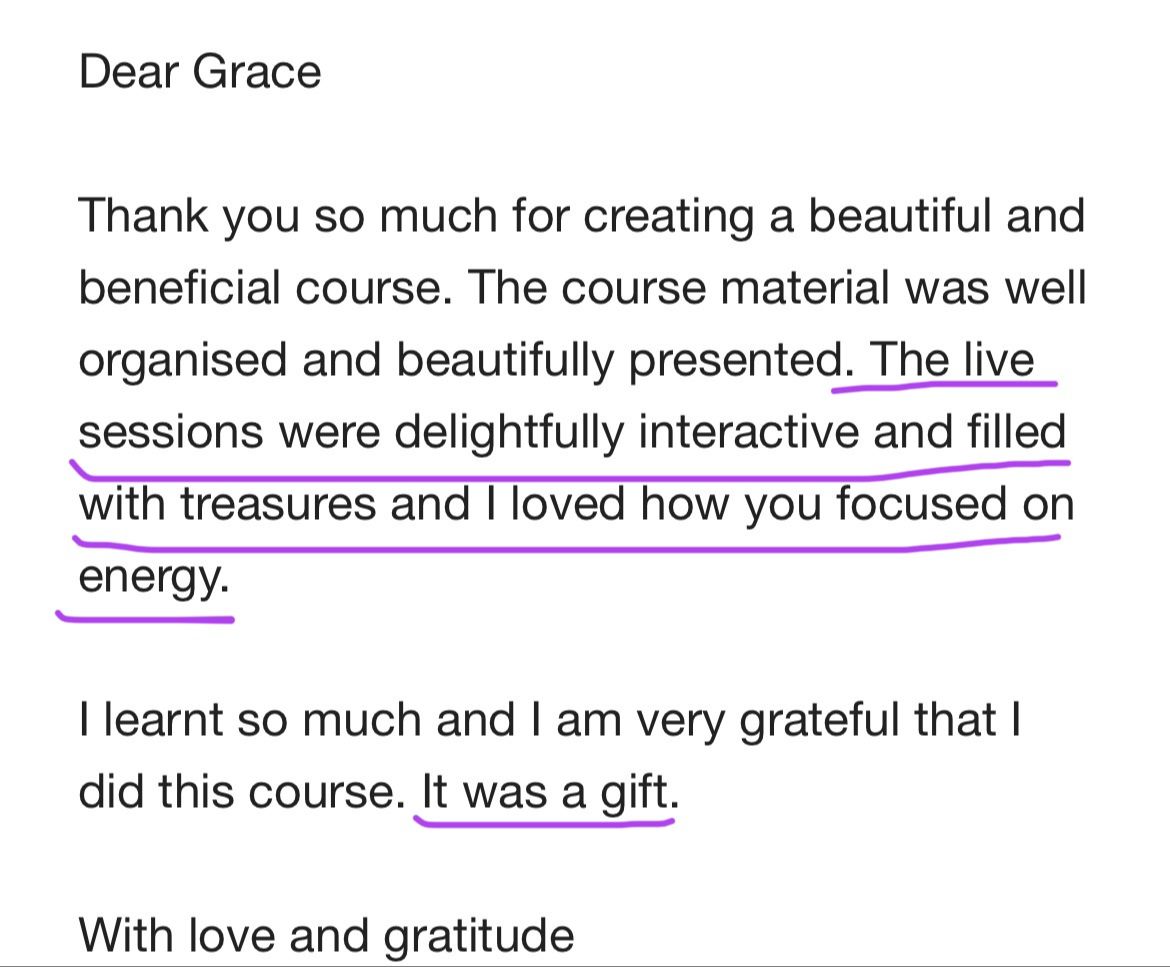1170x967 pixels.
Task: Click the word "filled" at the line end
Action: pos(1016,432)
